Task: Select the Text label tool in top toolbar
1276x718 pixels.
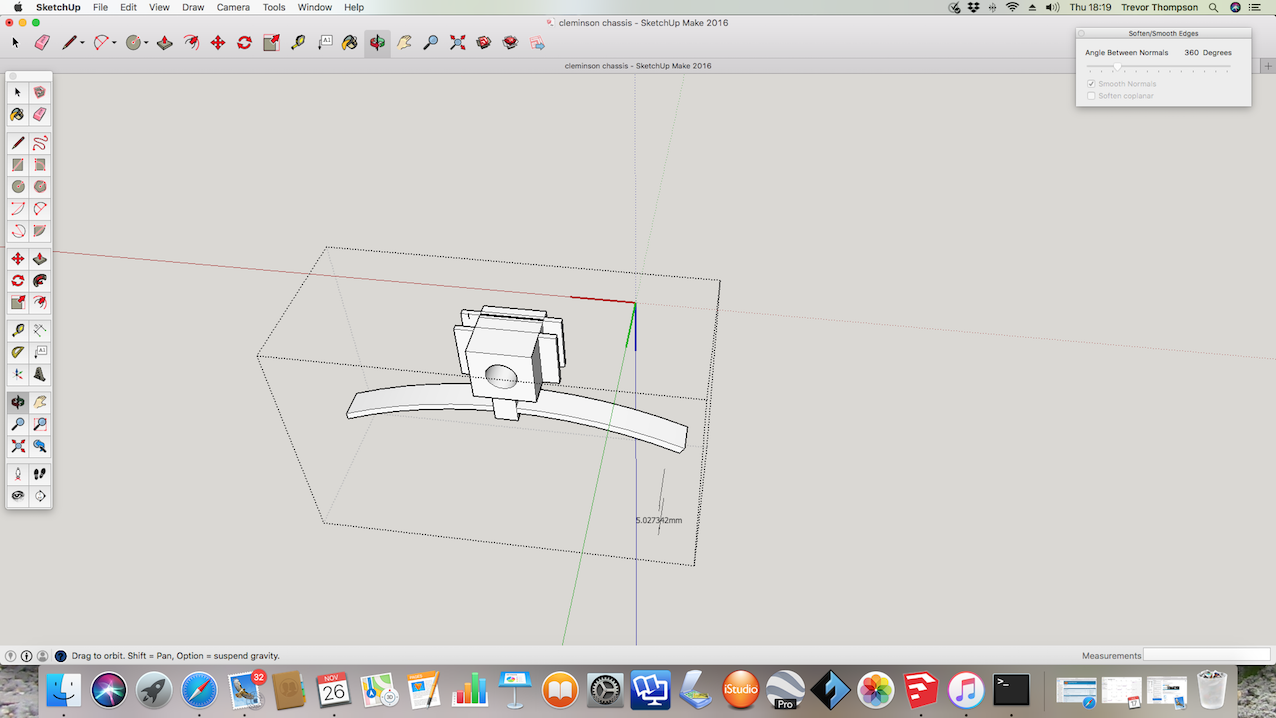Action: point(325,43)
